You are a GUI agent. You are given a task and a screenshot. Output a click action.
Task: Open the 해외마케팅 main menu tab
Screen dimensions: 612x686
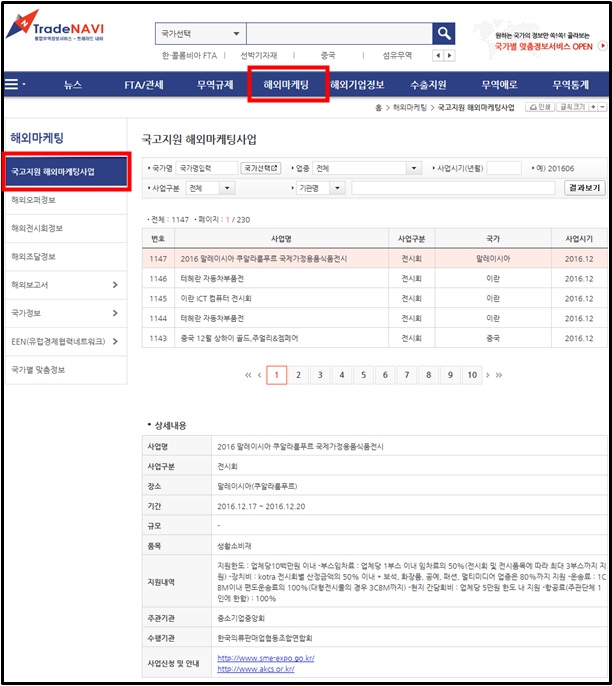(288, 85)
